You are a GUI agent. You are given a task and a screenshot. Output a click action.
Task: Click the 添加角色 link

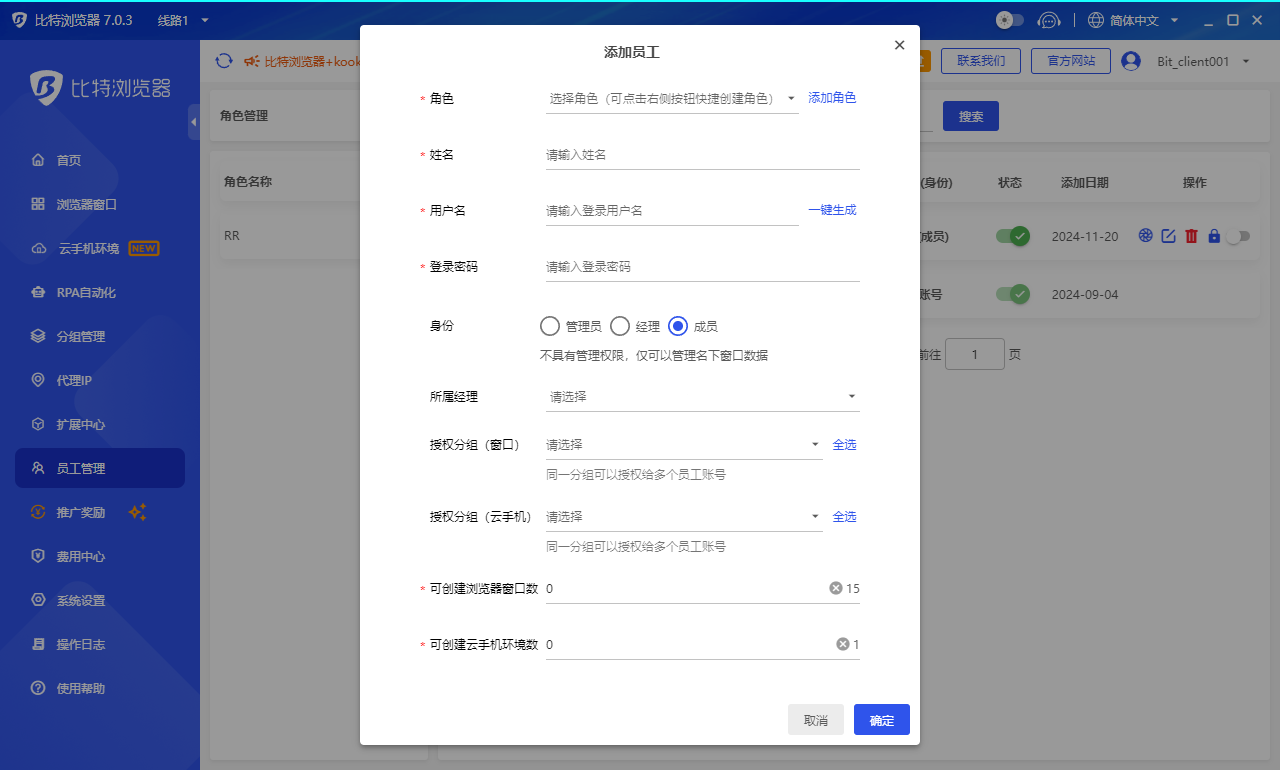[832, 98]
